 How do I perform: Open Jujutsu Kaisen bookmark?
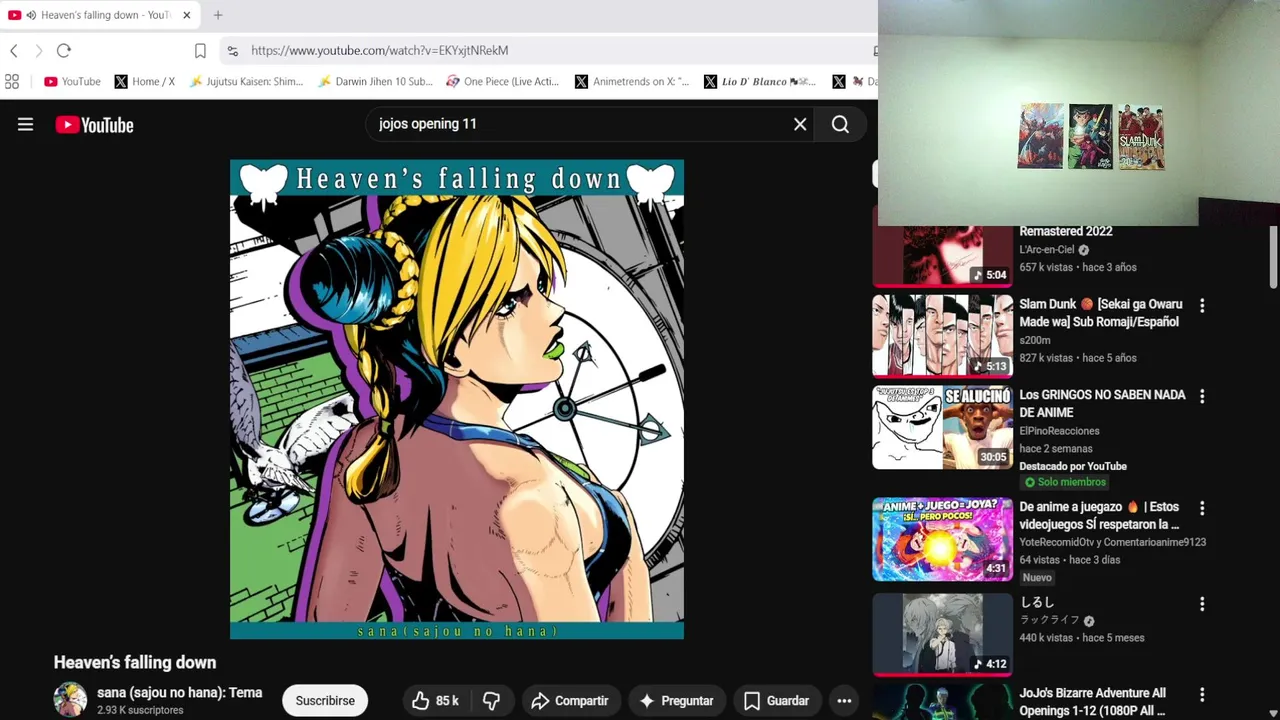click(246, 82)
